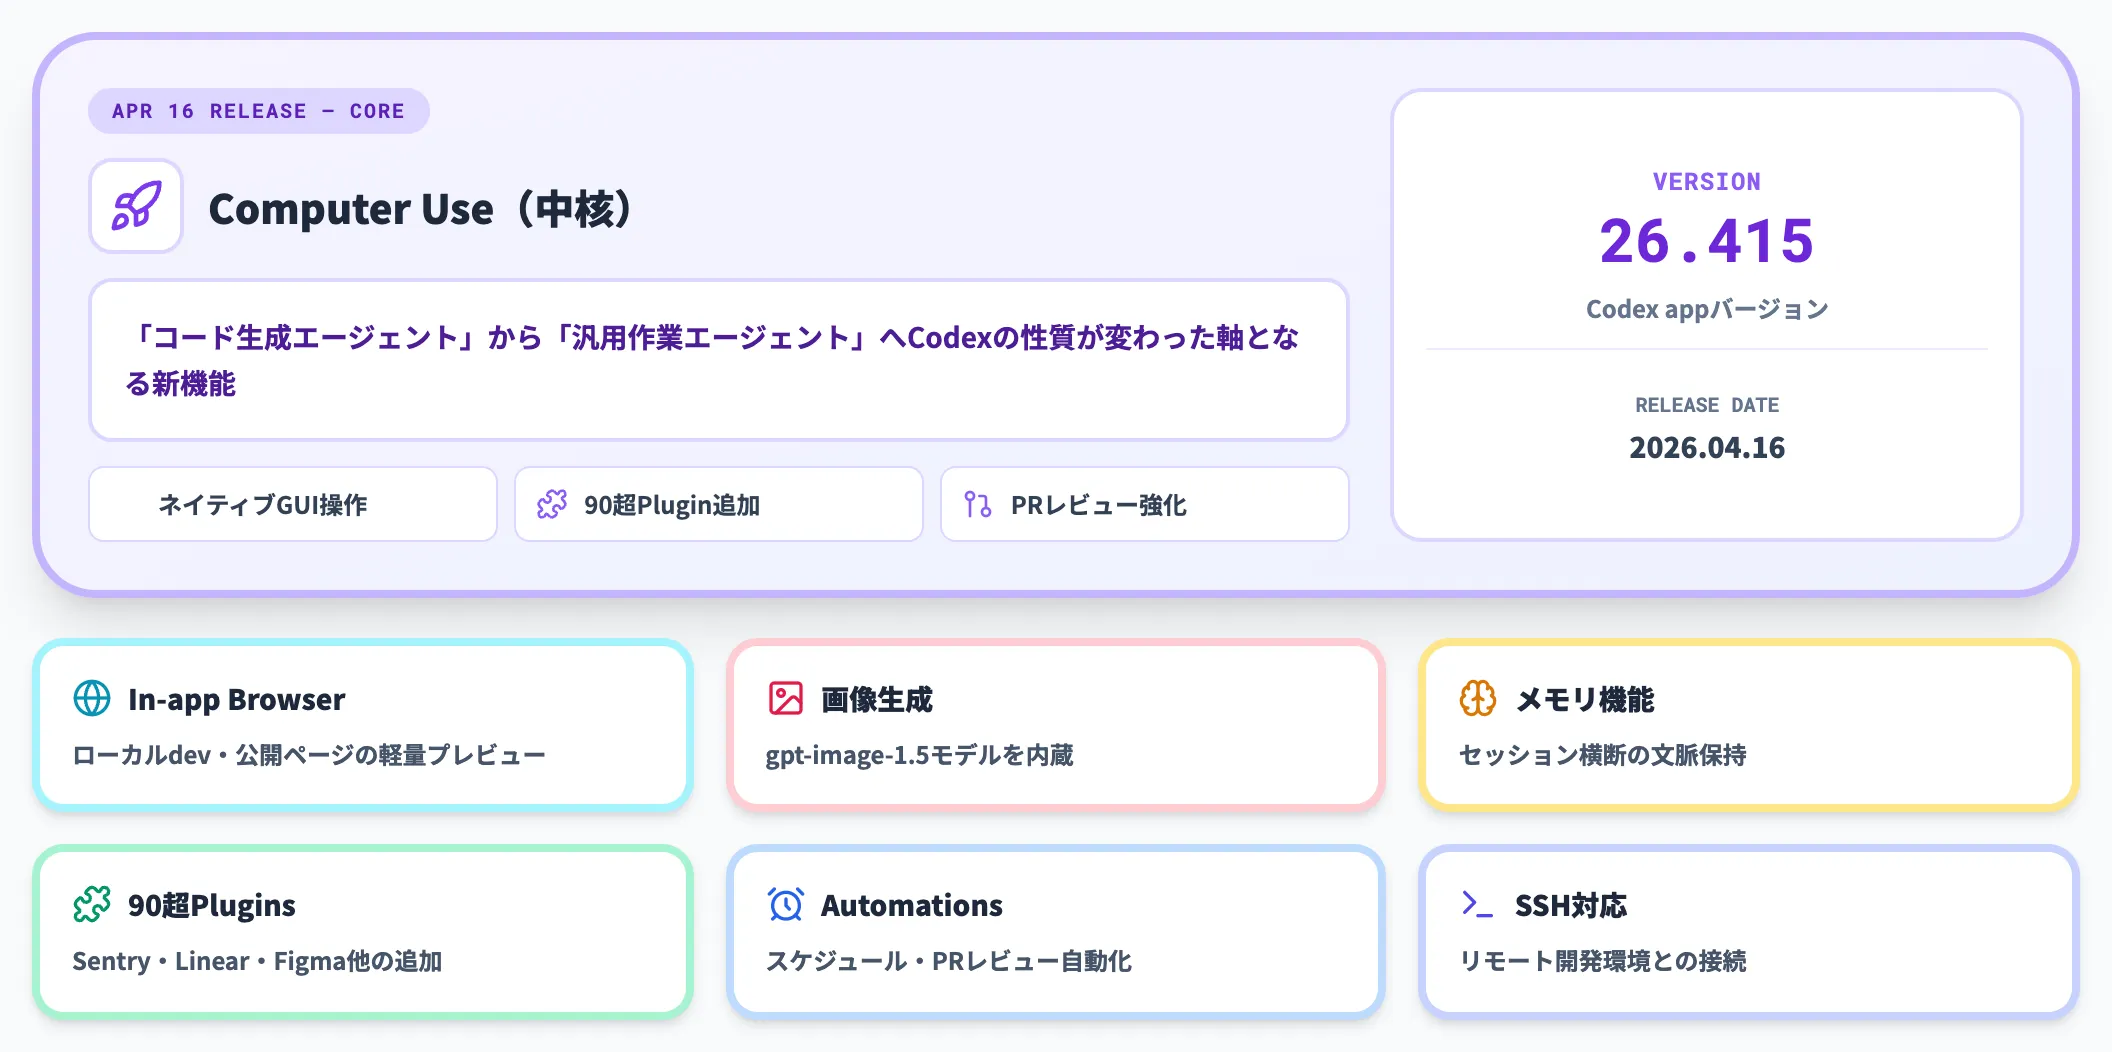Click the ローカルdev・公開ページの軽量プレビュー text
2112x1052 pixels.
pyautogui.click(x=309, y=755)
